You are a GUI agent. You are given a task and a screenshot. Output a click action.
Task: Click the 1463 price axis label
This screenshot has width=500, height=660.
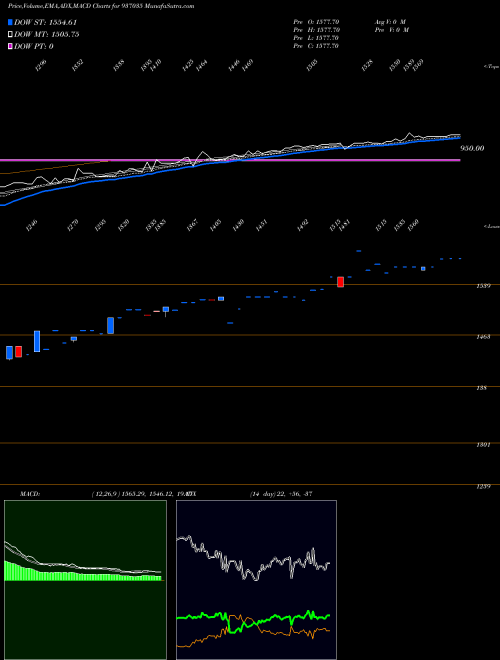(482, 337)
